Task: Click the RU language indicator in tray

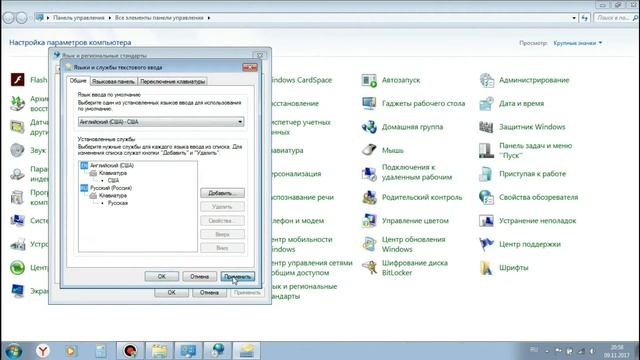Action: [534, 350]
